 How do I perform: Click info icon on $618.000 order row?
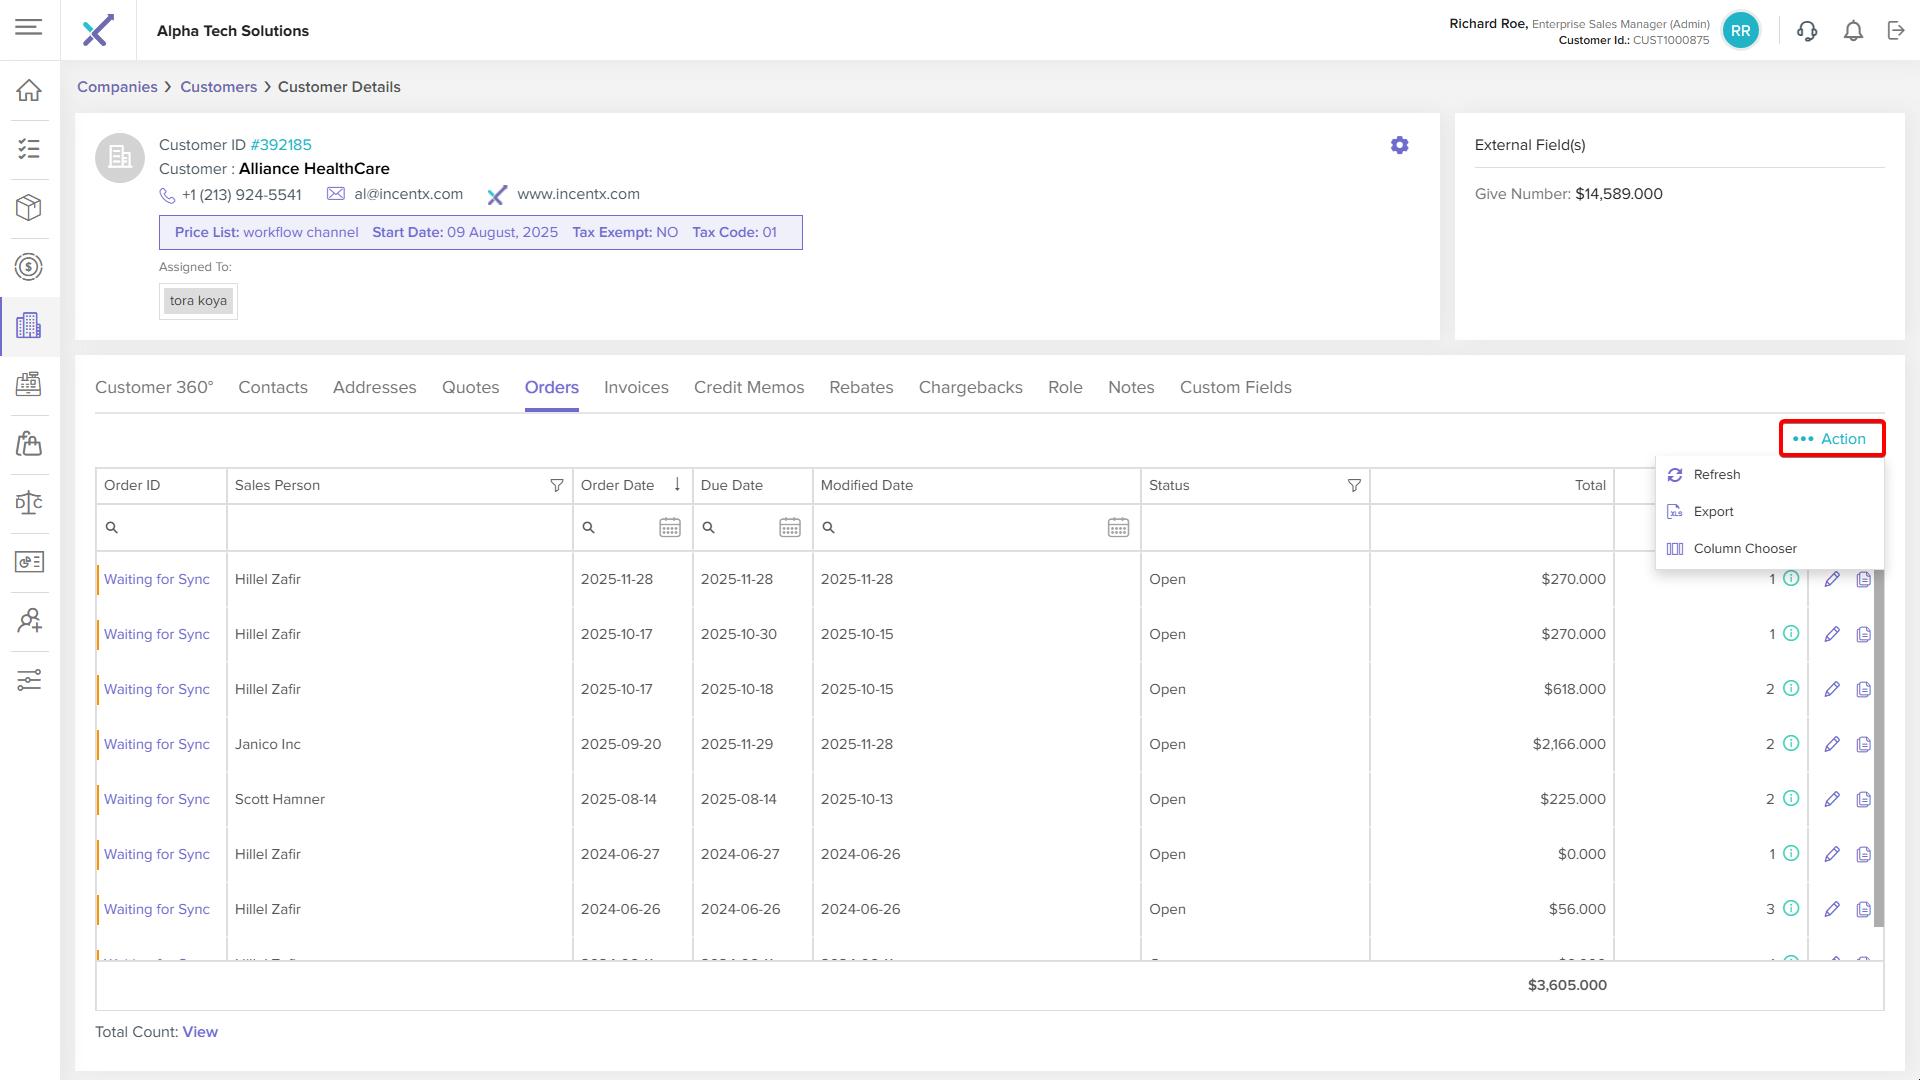coord(1791,689)
